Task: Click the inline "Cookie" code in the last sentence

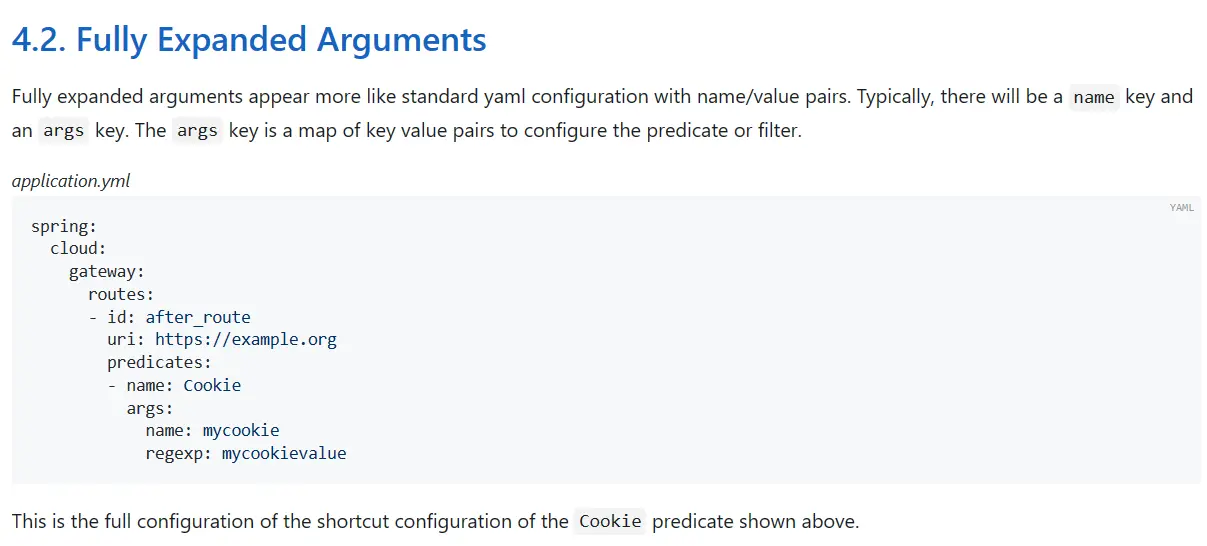Action: coord(608,522)
